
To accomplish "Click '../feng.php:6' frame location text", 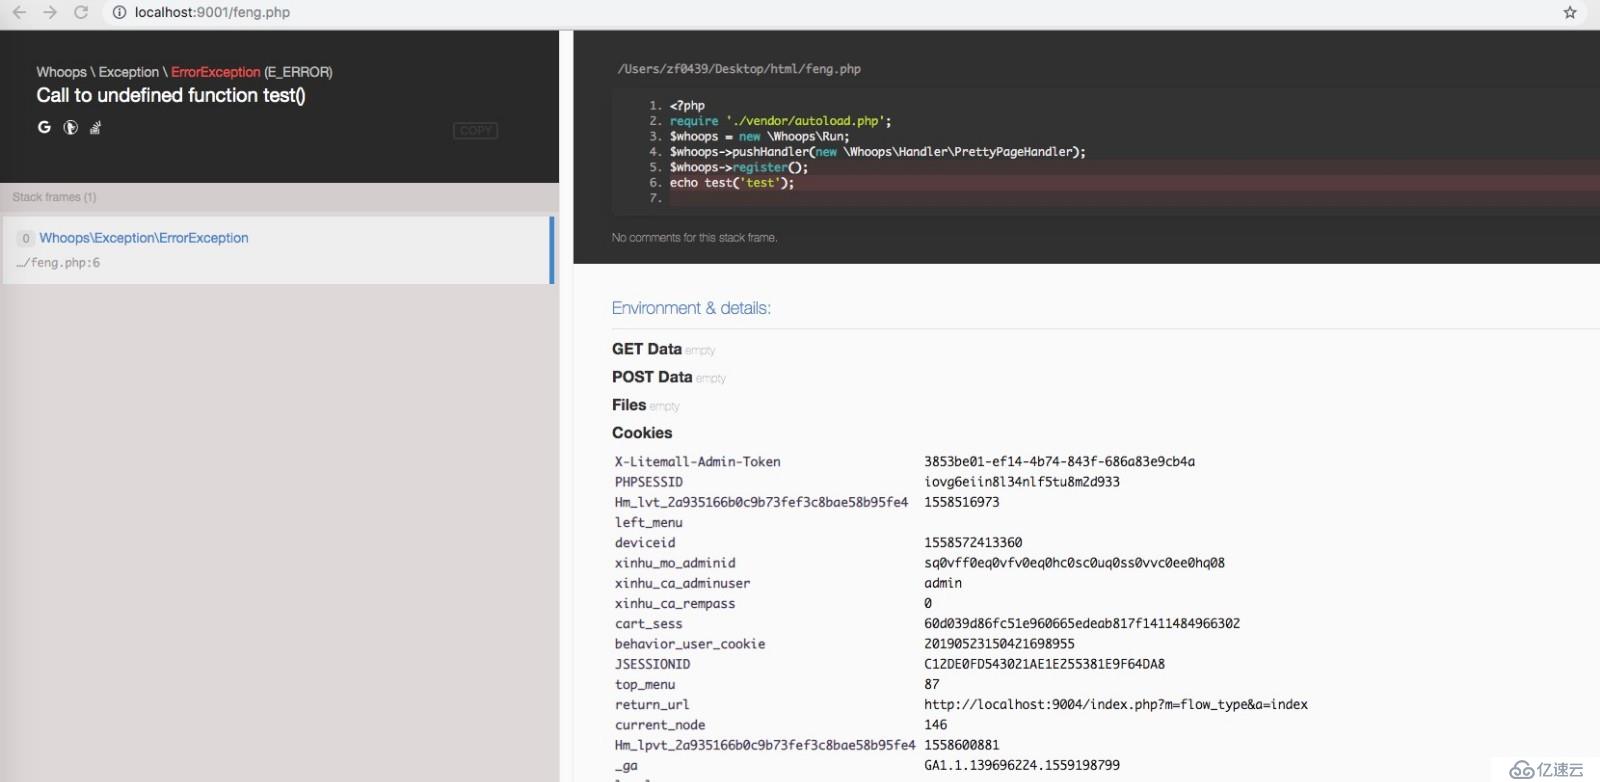I will [58, 263].
